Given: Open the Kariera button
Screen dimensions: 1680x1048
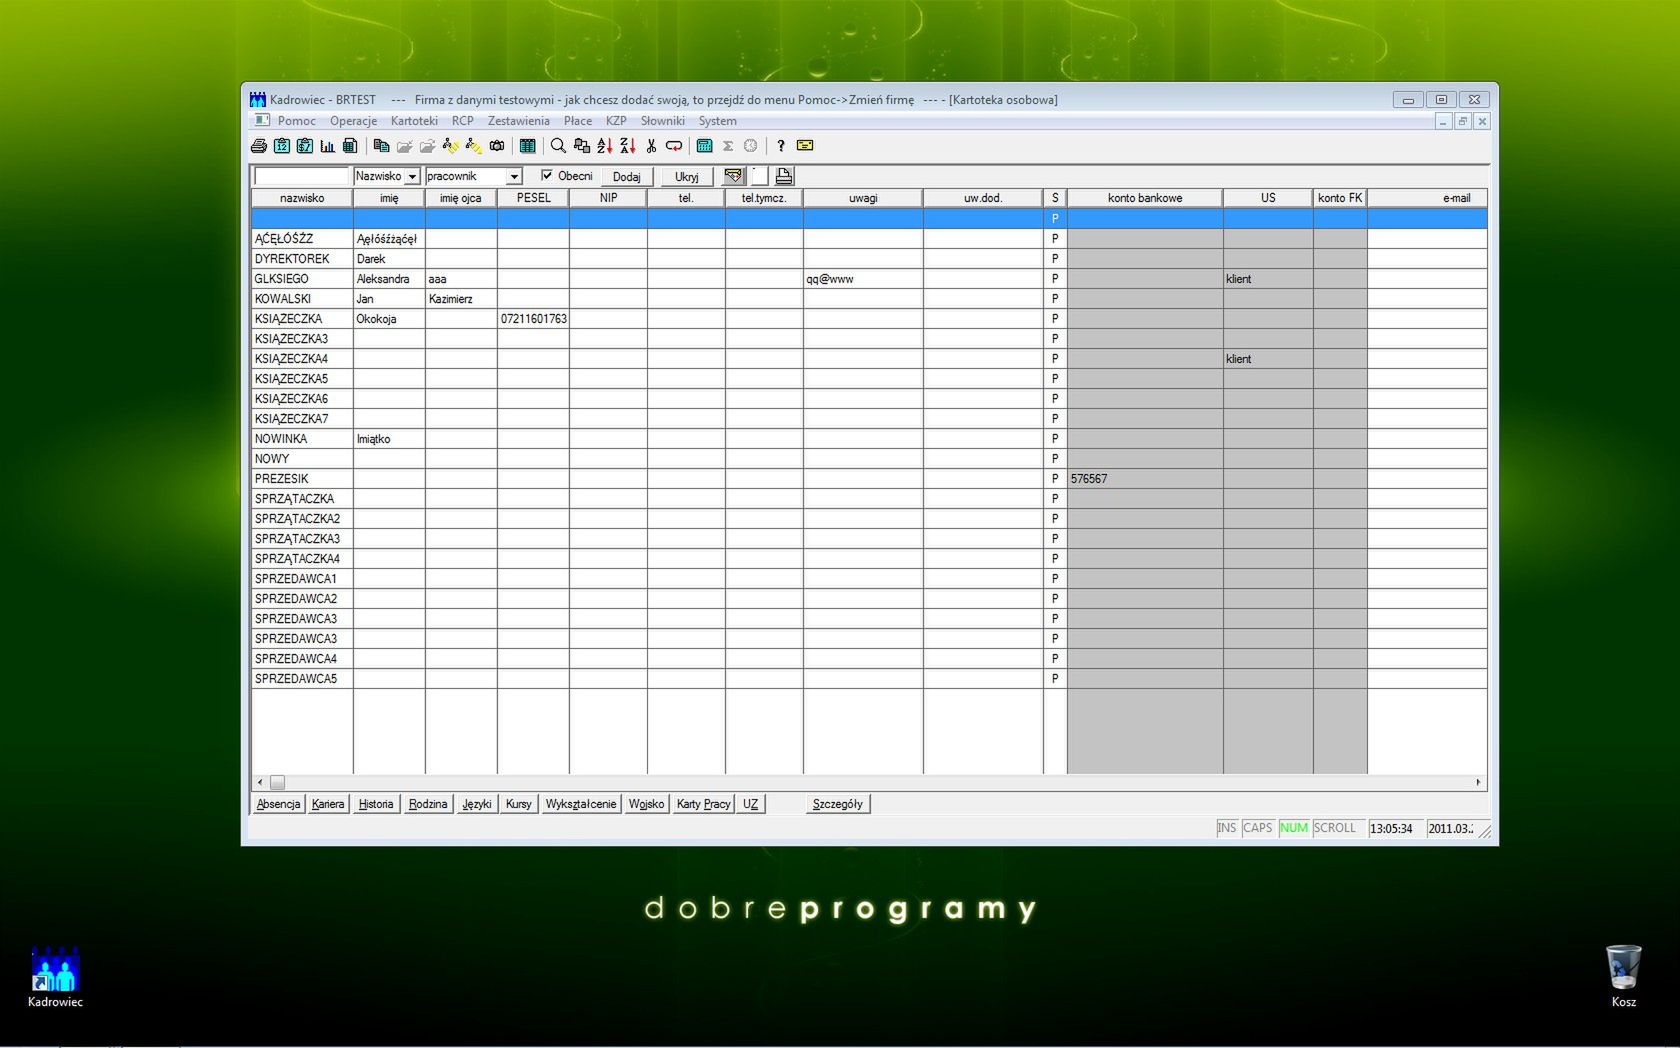Looking at the screenshot, I should pos(327,804).
